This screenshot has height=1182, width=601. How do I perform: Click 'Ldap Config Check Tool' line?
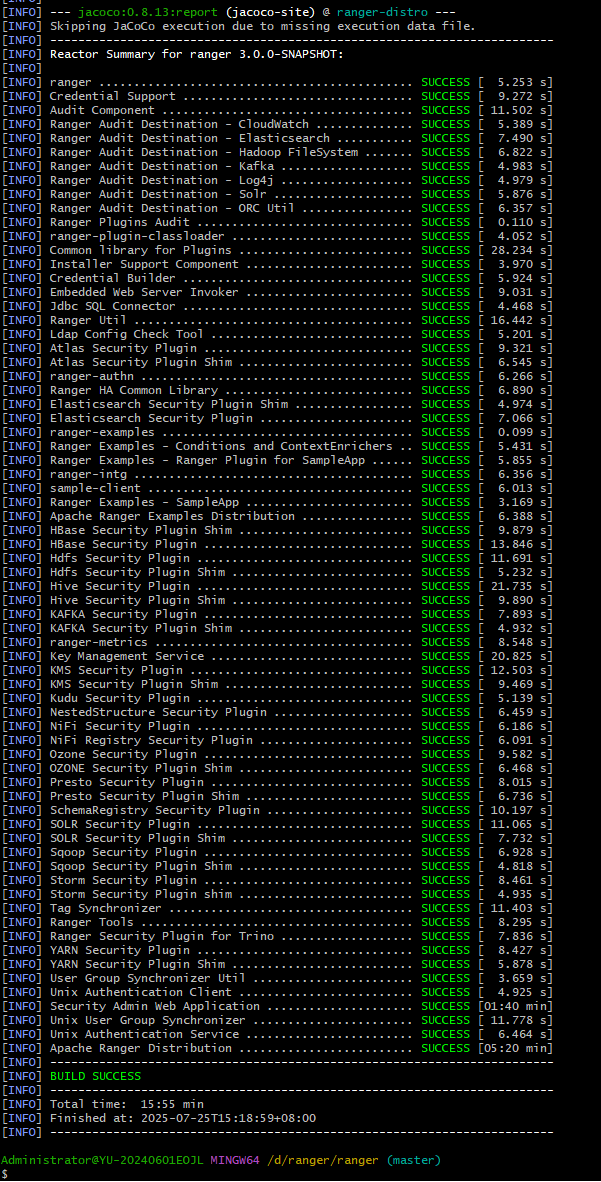pos(278,334)
